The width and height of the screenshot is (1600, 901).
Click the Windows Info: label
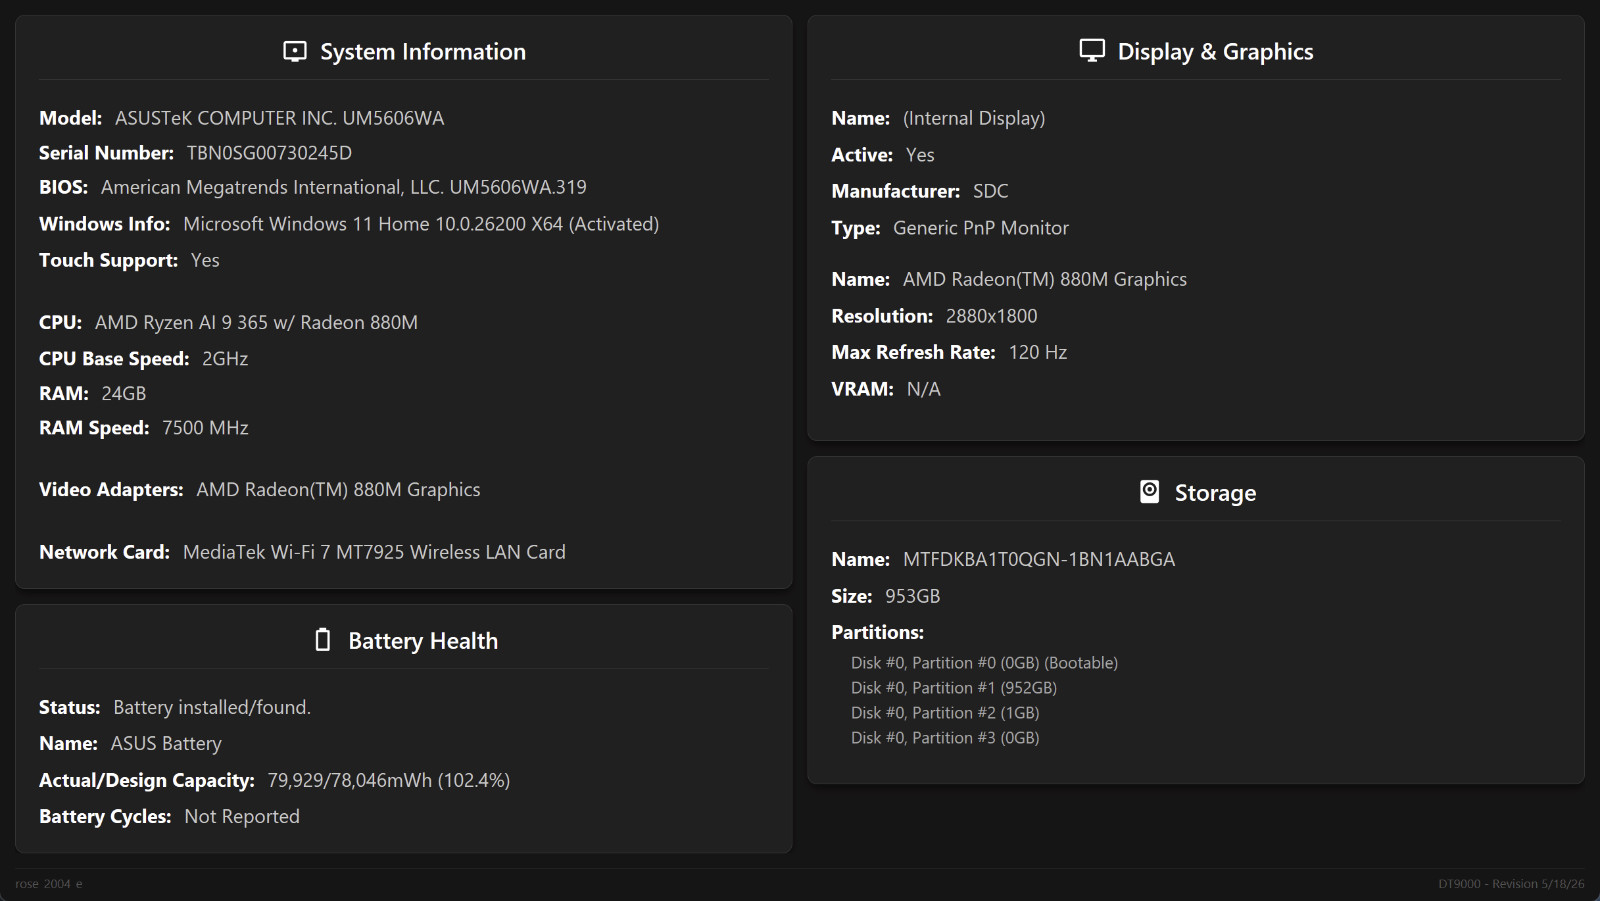click(105, 224)
